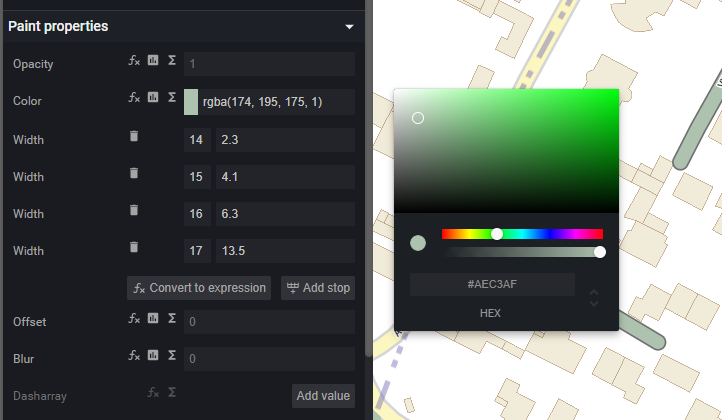This screenshot has width=722, height=420.
Task: Click the #AEC3AF hex input field
Action: pyautogui.click(x=492, y=285)
